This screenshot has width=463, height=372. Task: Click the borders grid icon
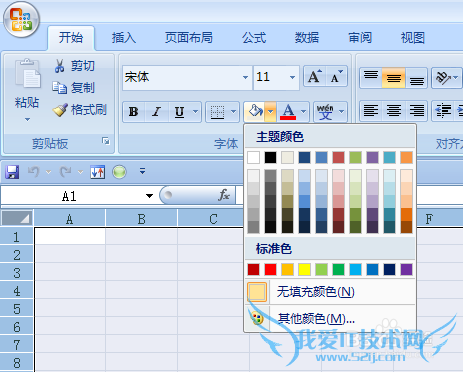pos(217,112)
